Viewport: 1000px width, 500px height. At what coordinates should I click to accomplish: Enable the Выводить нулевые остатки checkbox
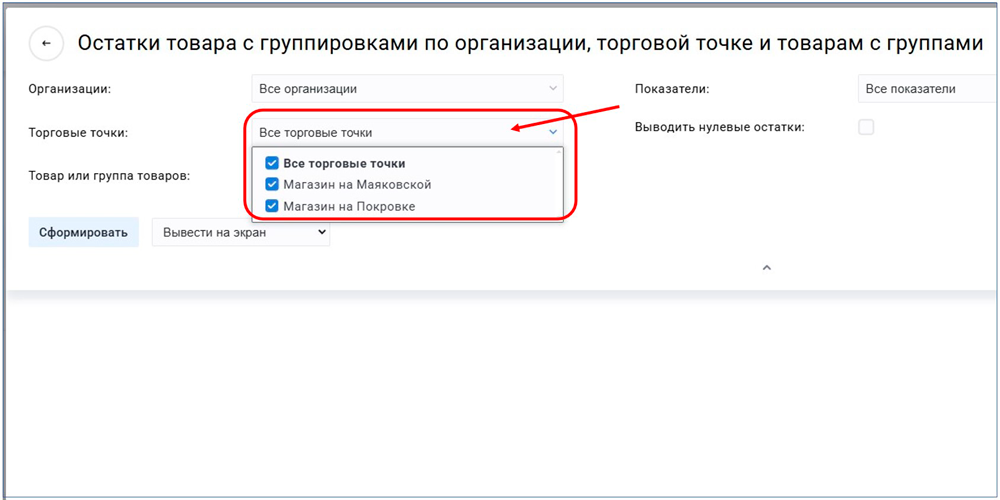coord(866,127)
